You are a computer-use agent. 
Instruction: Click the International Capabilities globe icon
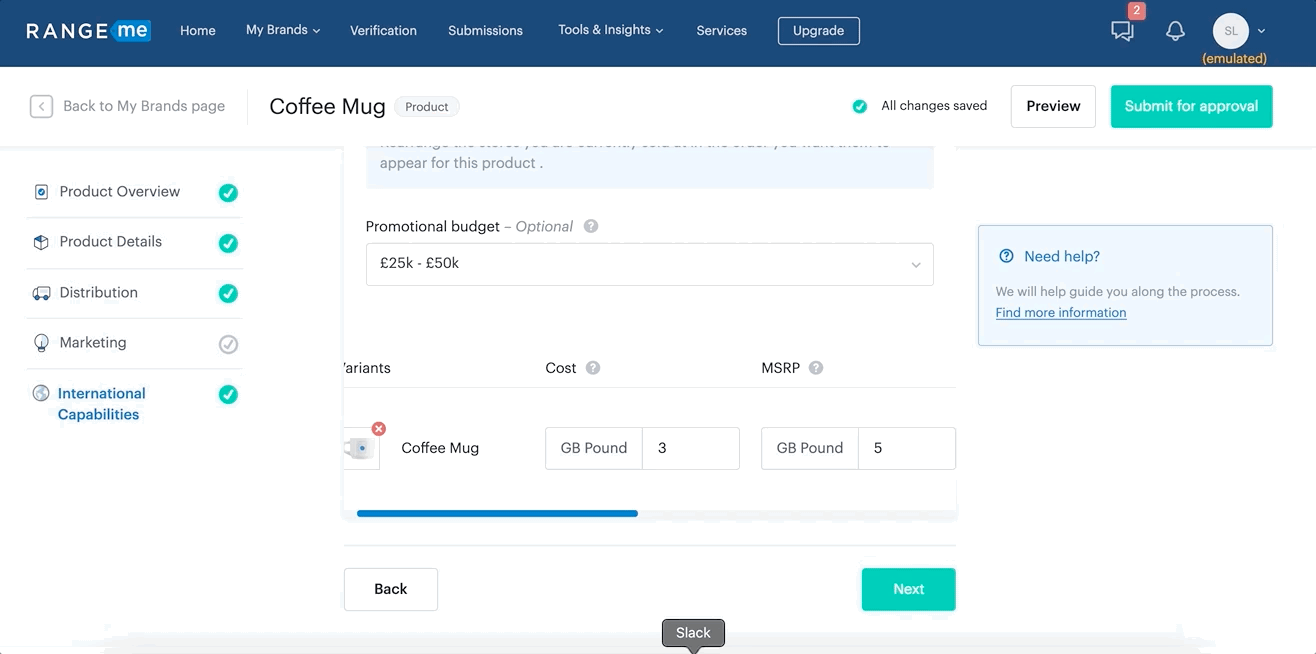41,393
